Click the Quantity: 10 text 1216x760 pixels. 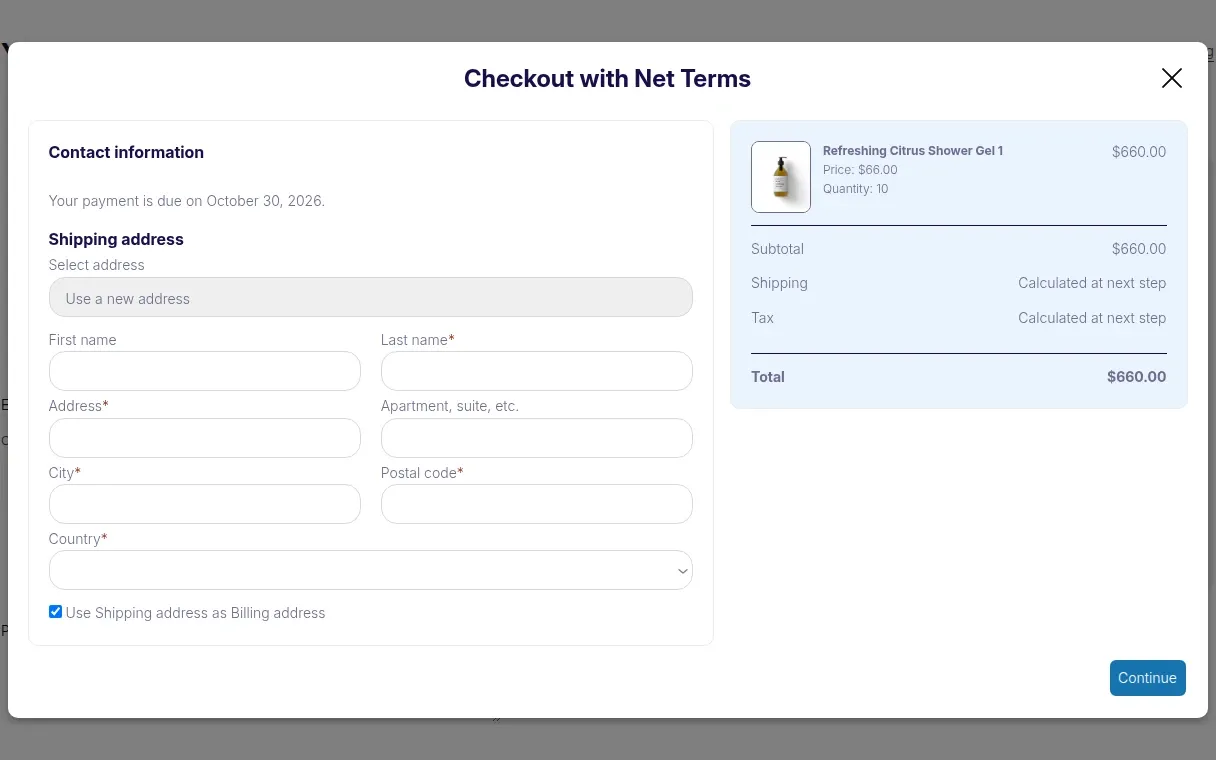point(855,189)
